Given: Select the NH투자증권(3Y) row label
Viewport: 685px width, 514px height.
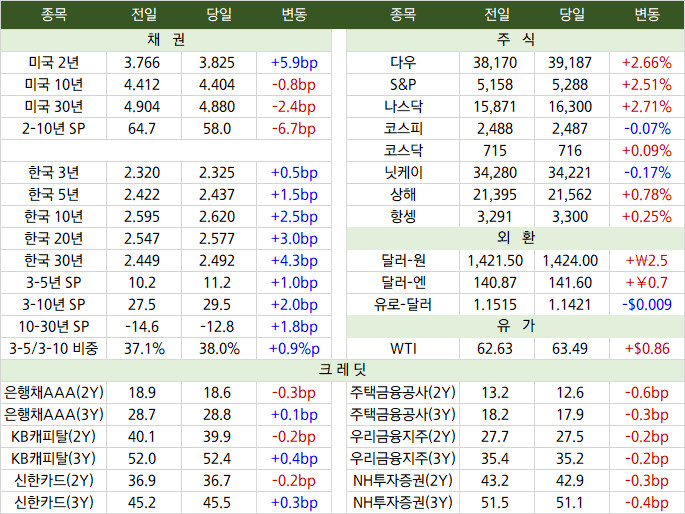Looking at the screenshot, I should (x=403, y=502).
